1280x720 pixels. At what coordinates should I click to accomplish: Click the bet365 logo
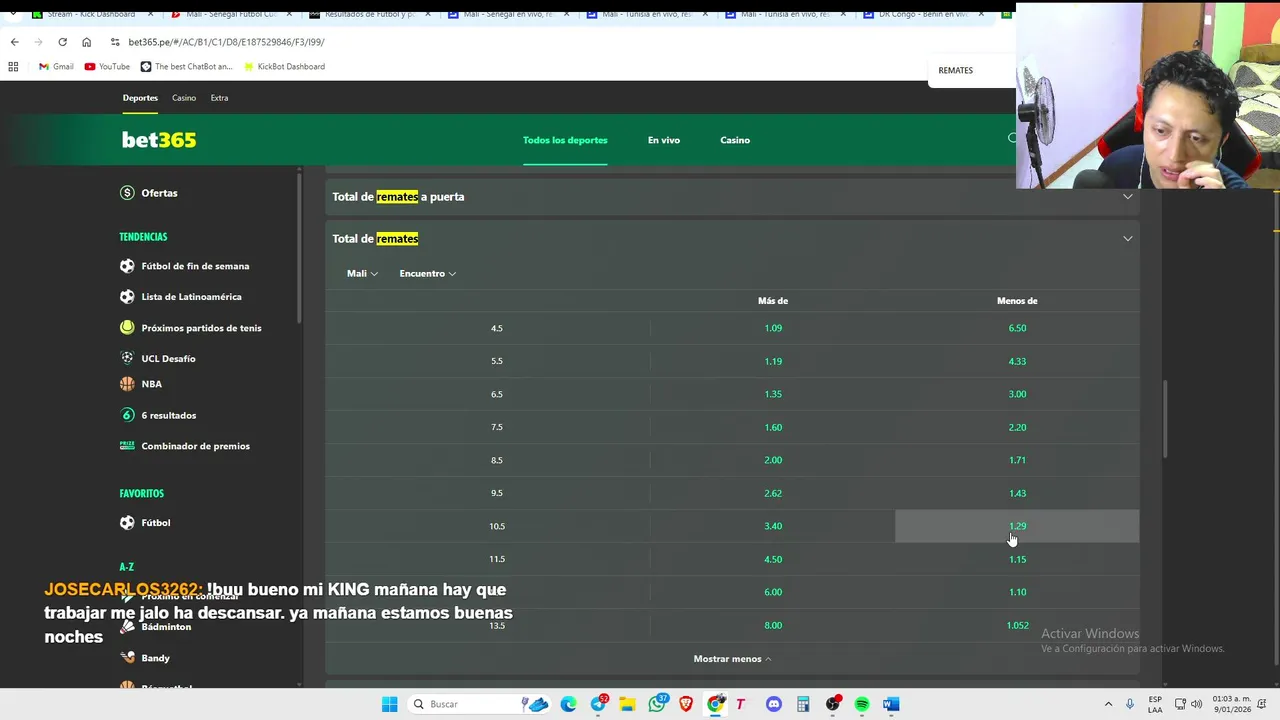(159, 140)
